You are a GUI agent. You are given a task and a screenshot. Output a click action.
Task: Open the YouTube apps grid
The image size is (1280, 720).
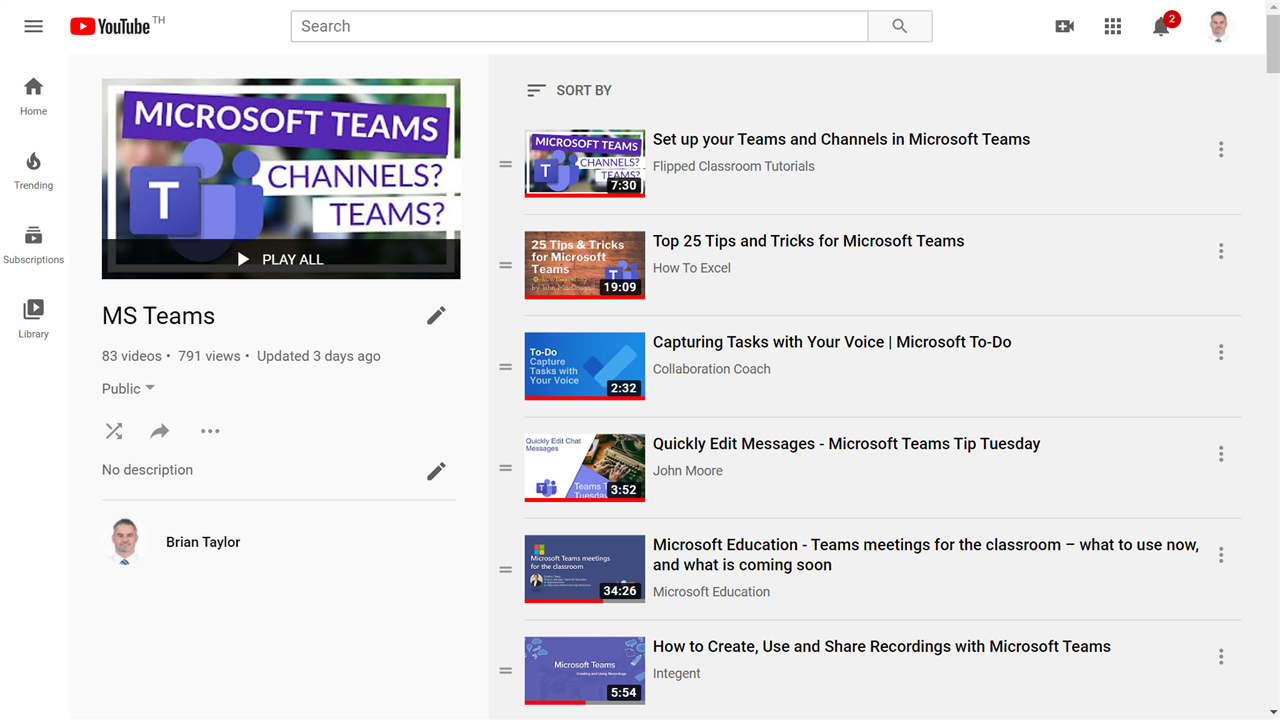point(1113,27)
